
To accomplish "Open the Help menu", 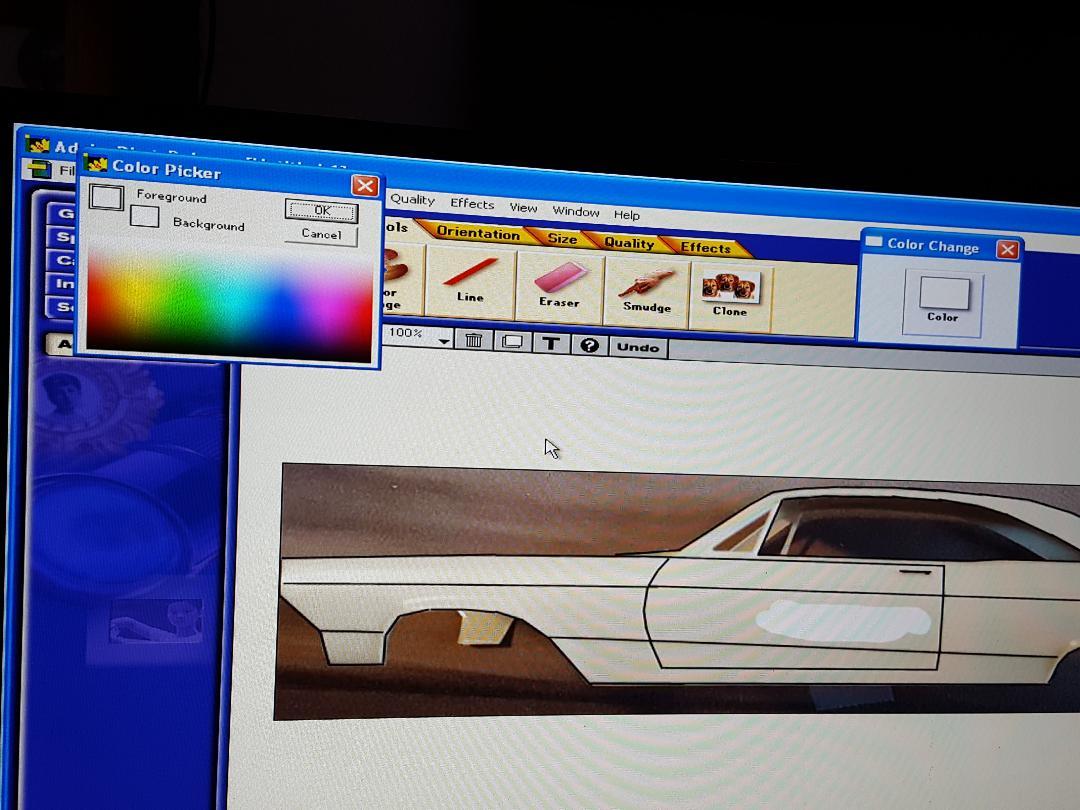I will tap(627, 215).
